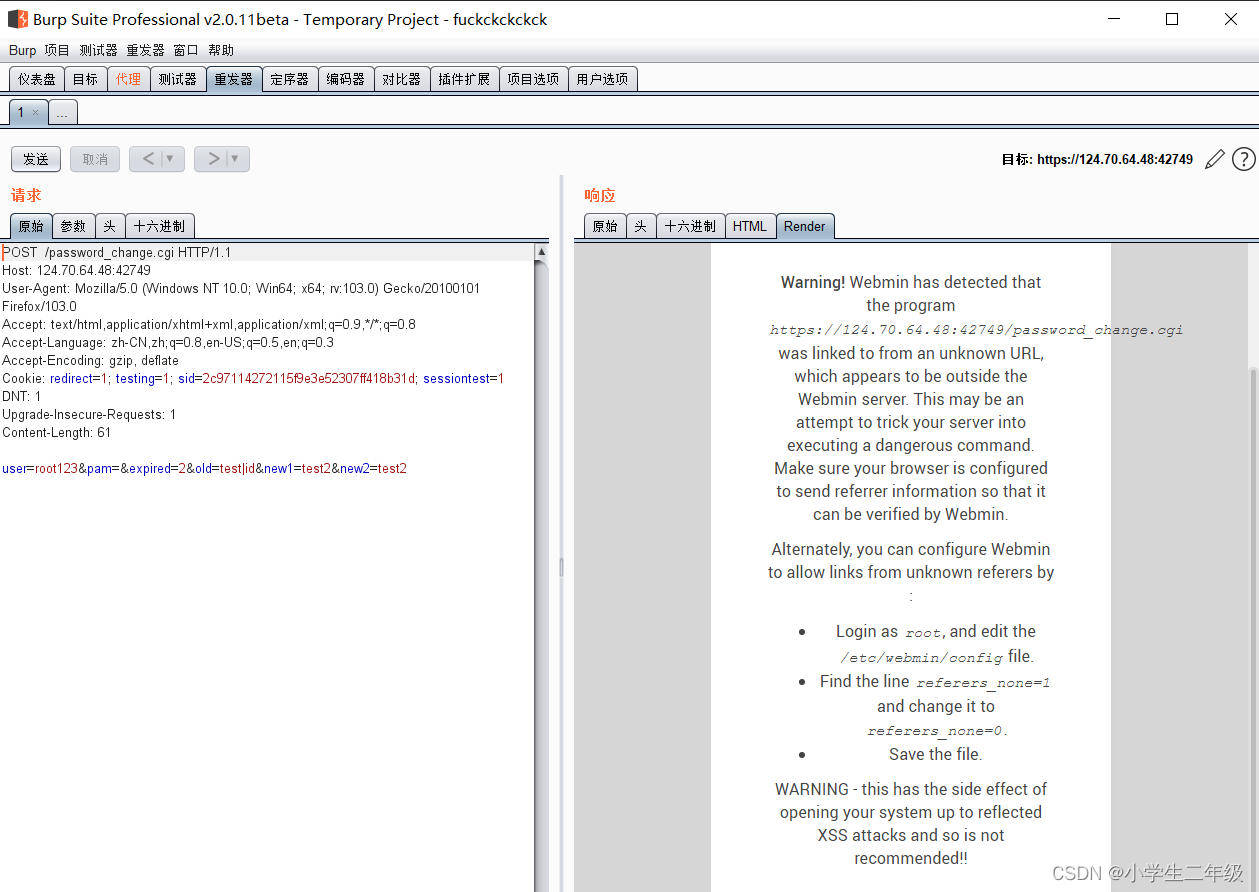Select request 参数 view tab

point(73,226)
